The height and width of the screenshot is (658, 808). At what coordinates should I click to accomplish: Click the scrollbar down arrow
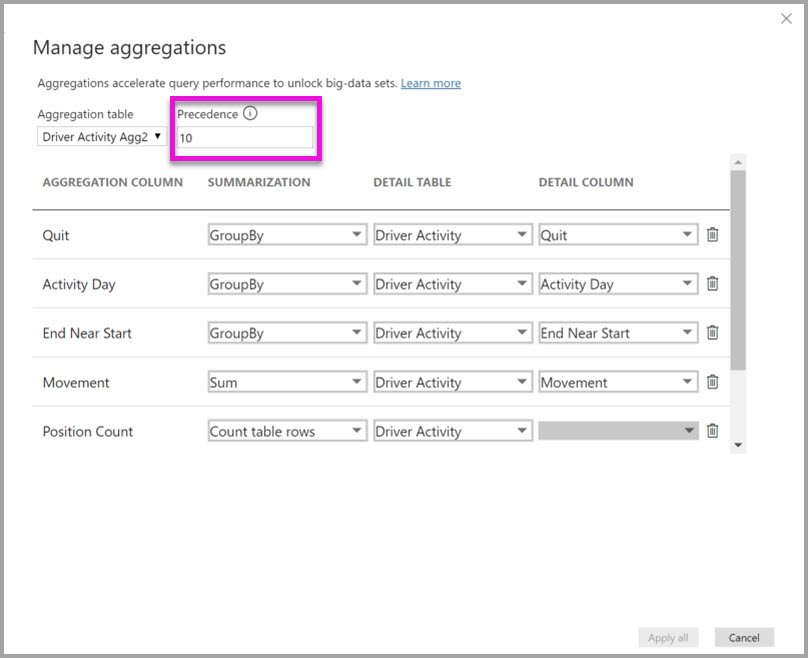pos(738,444)
